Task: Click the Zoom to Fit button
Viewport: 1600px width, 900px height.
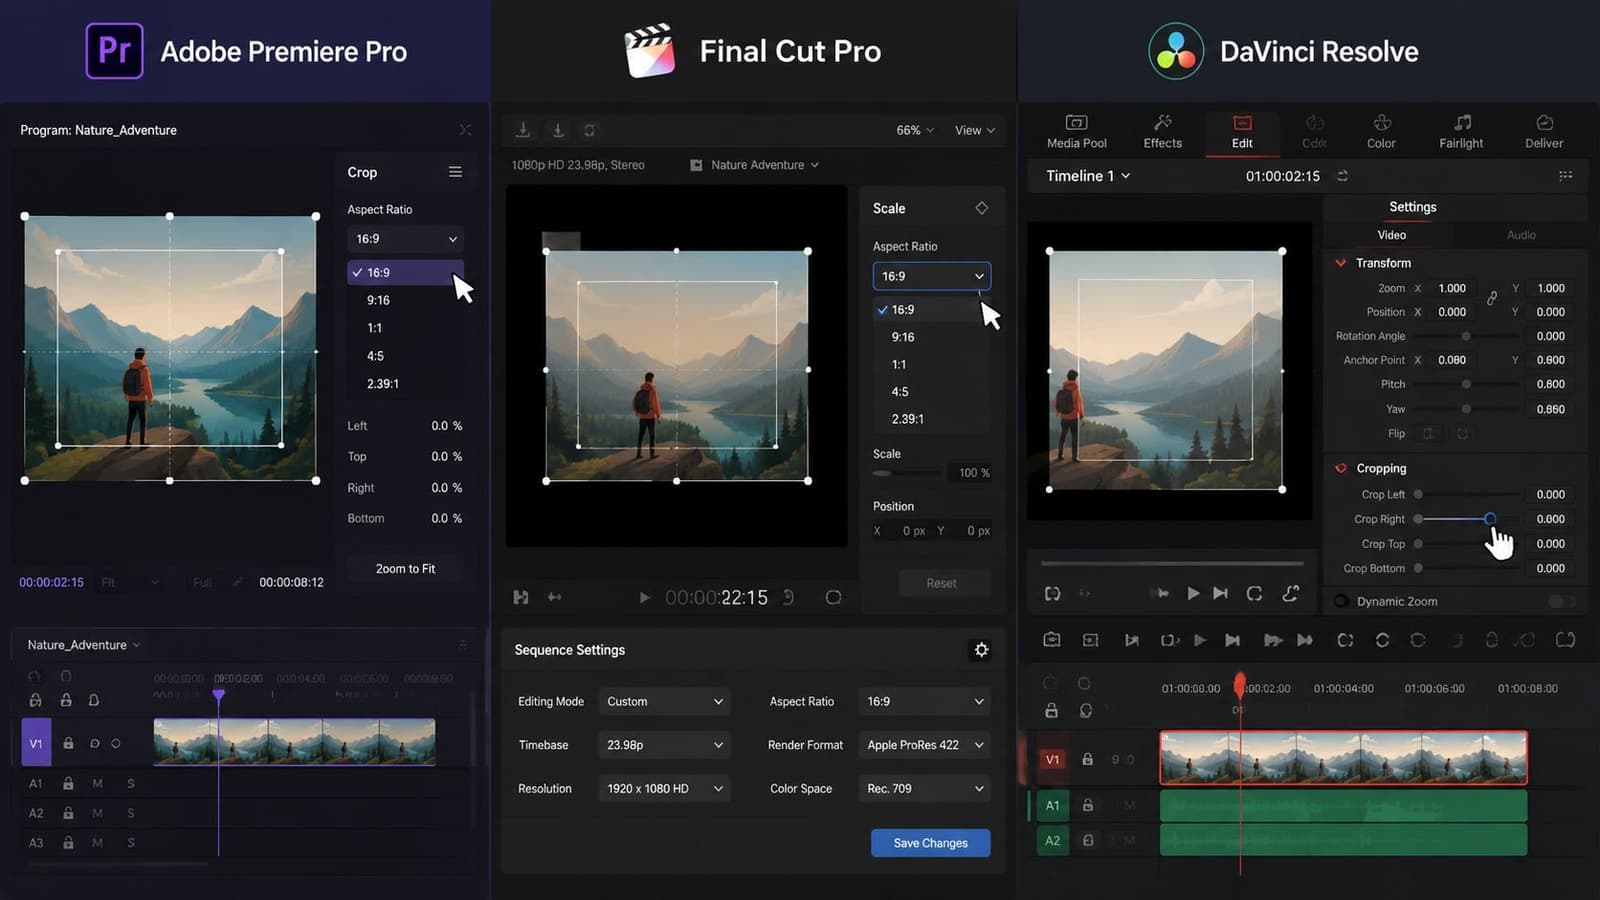Action: (x=405, y=569)
